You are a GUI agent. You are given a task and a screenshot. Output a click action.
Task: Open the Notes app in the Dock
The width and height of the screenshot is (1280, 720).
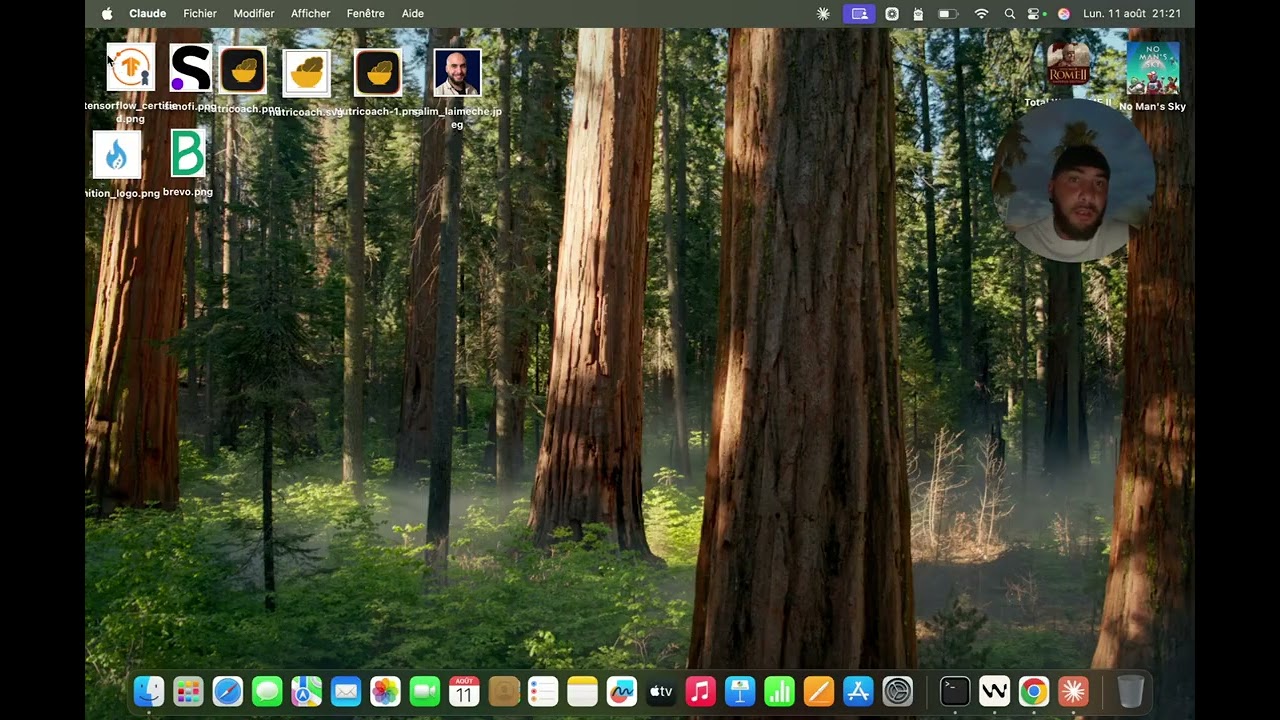coord(582,691)
